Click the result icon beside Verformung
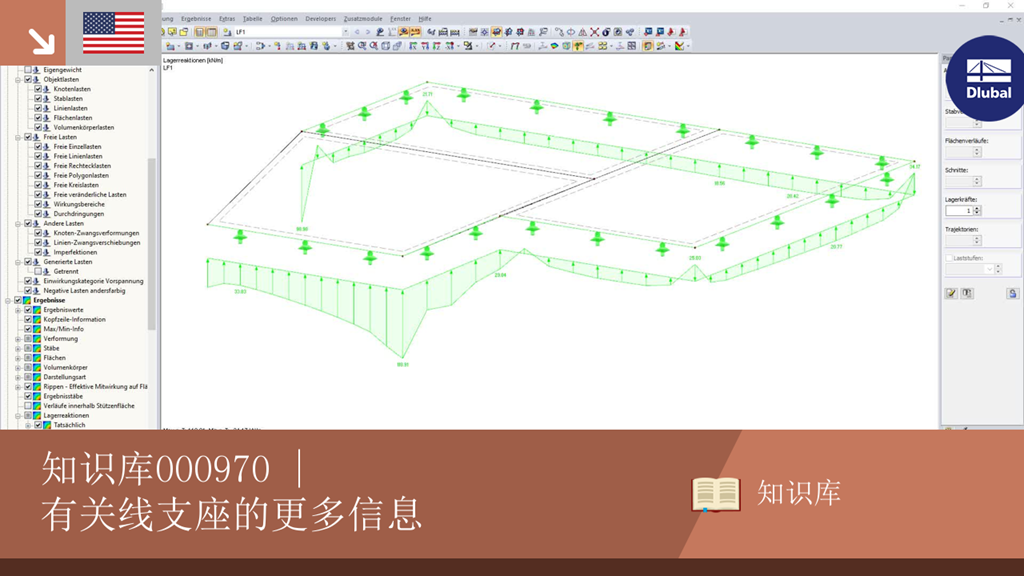1024x576 pixels. tap(37, 338)
